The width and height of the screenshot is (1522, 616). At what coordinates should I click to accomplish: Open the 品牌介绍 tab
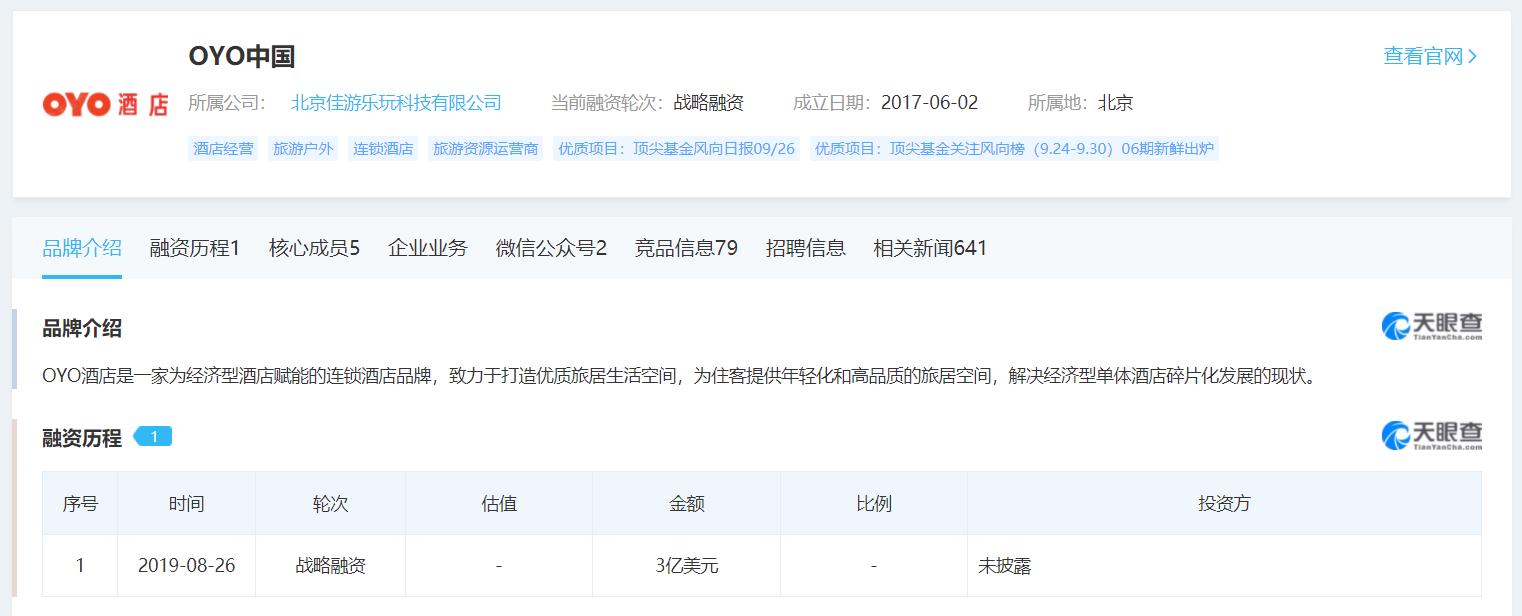pyautogui.click(x=81, y=248)
